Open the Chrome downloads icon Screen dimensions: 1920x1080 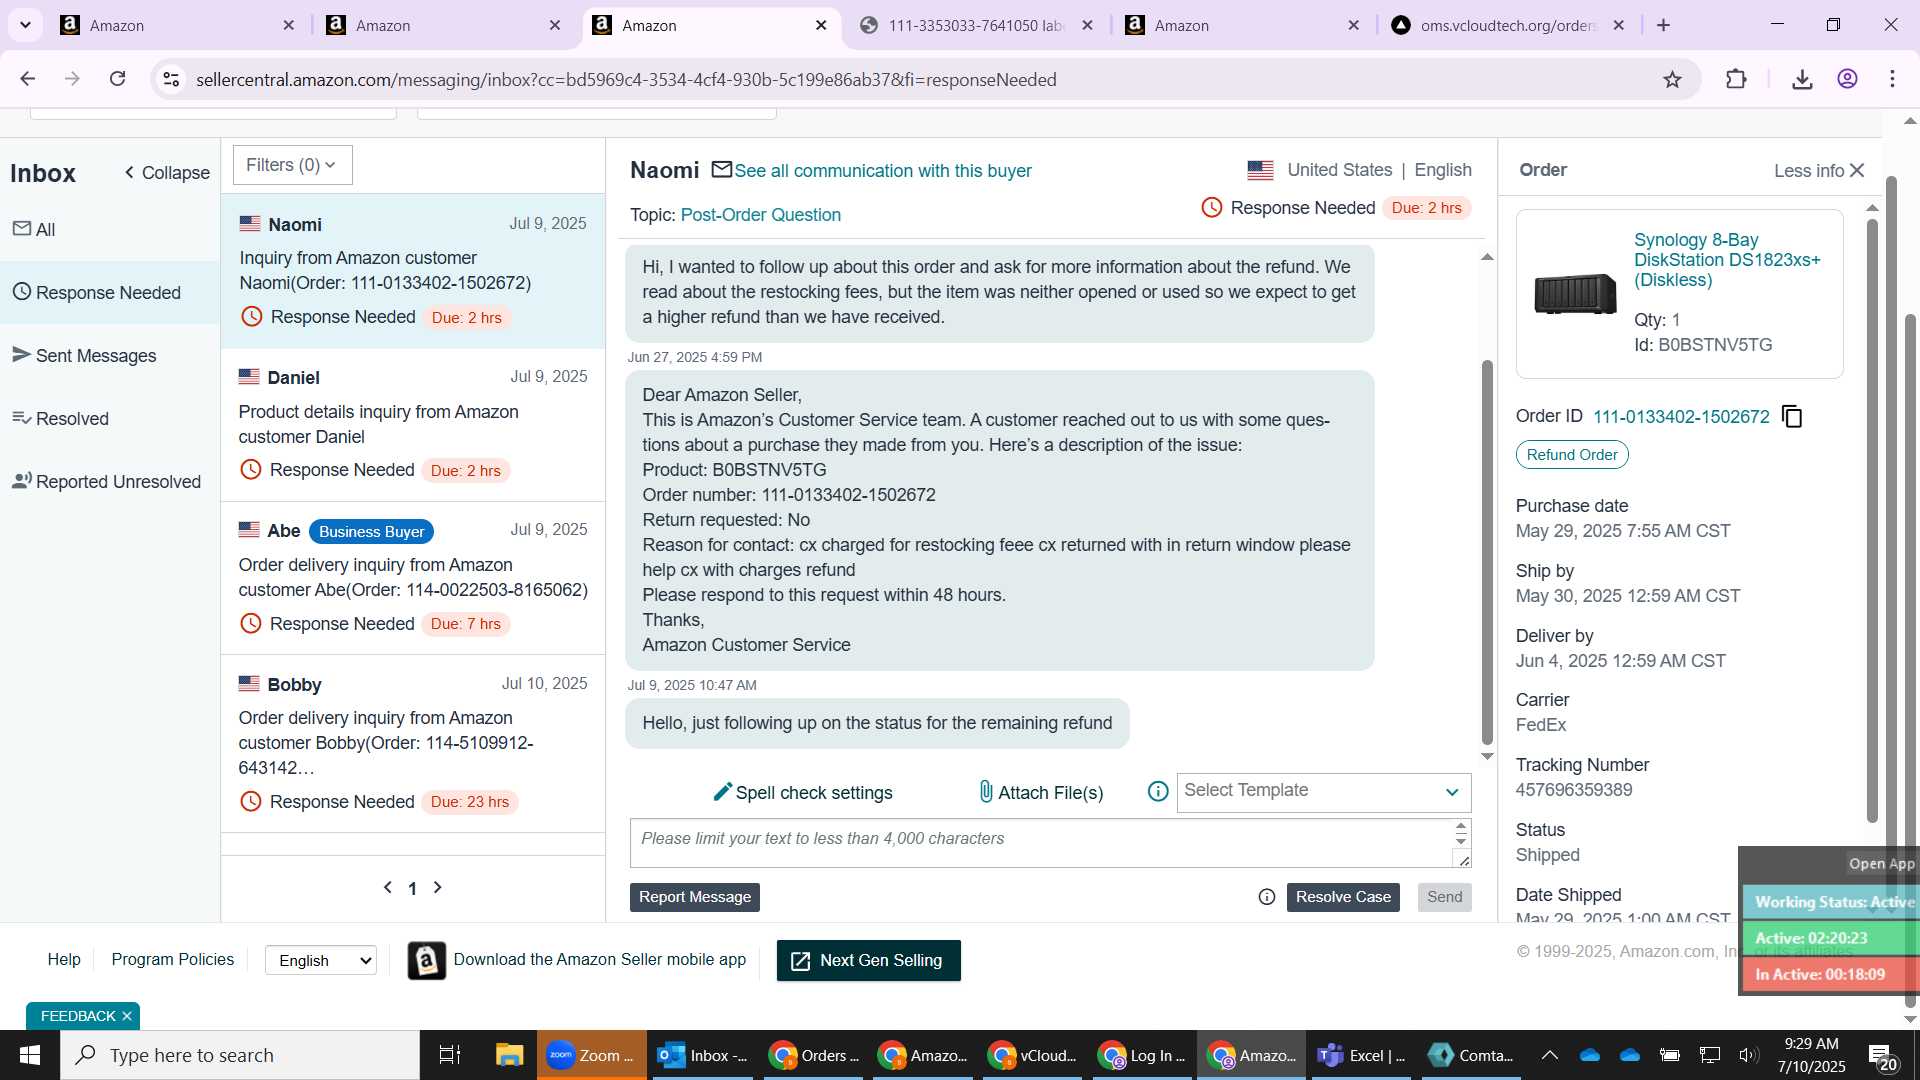pos(1802,79)
